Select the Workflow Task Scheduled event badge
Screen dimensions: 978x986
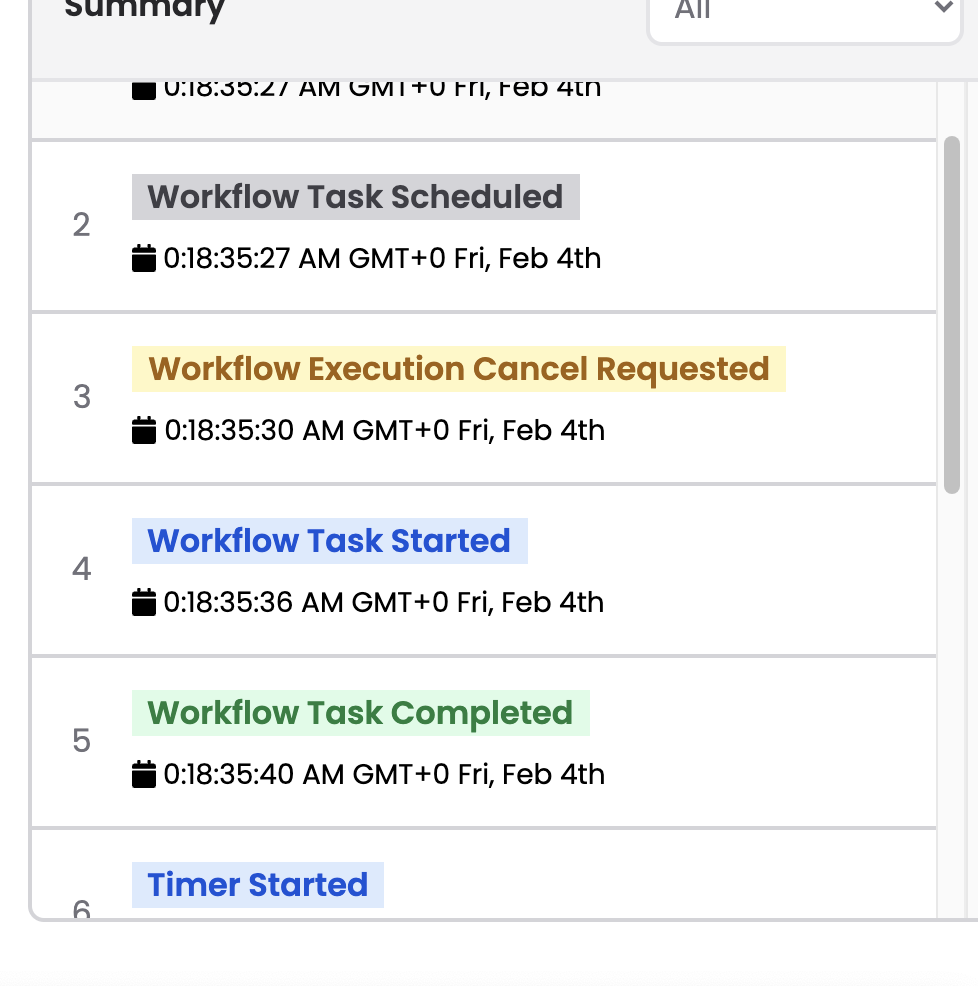pos(354,197)
